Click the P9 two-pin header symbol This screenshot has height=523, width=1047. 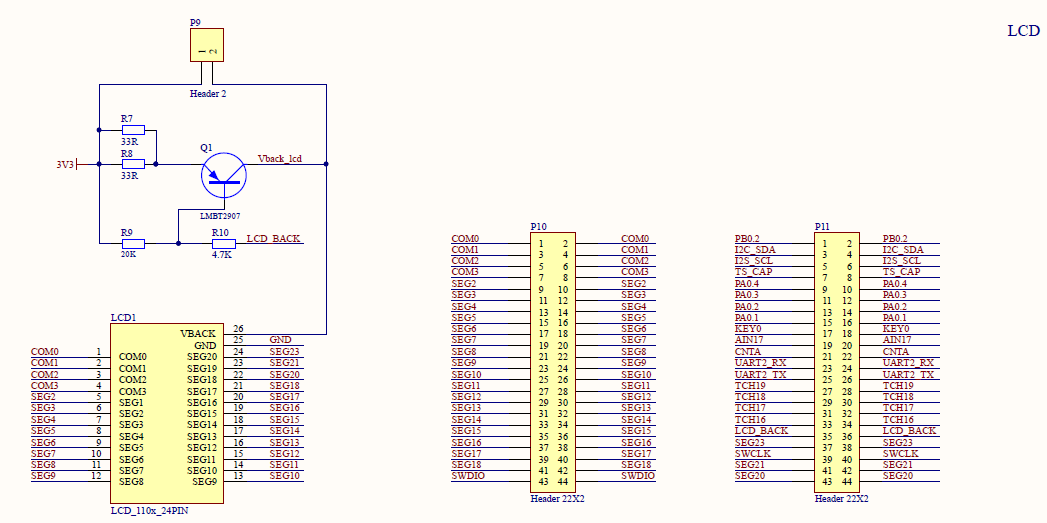pos(207,45)
